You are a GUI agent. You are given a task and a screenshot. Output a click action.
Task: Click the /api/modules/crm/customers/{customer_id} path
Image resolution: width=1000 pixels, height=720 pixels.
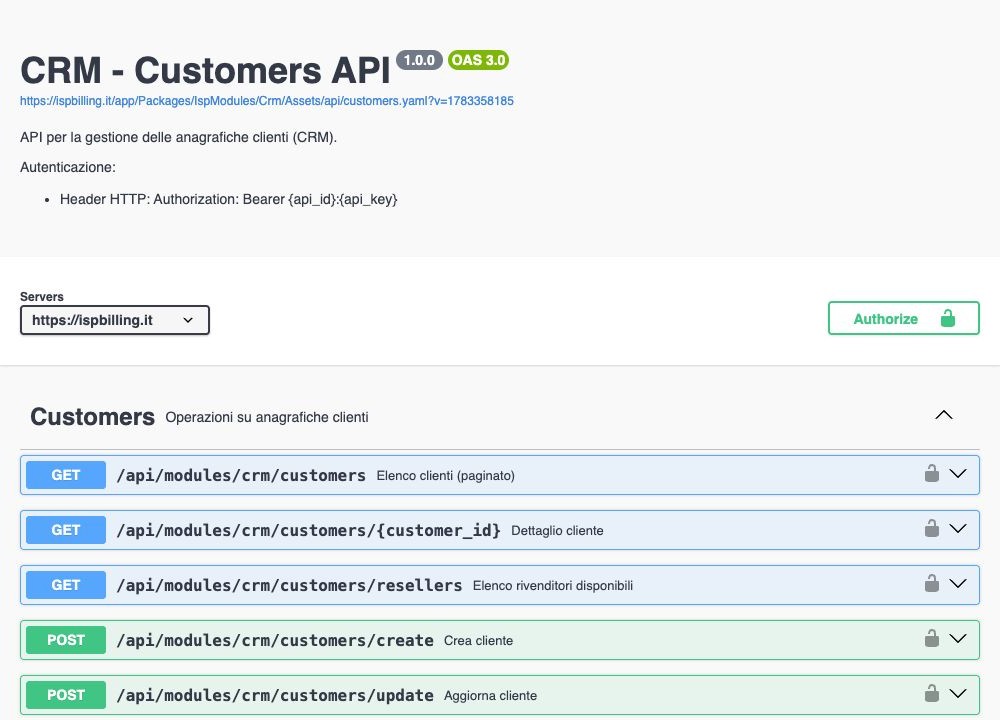click(x=309, y=531)
